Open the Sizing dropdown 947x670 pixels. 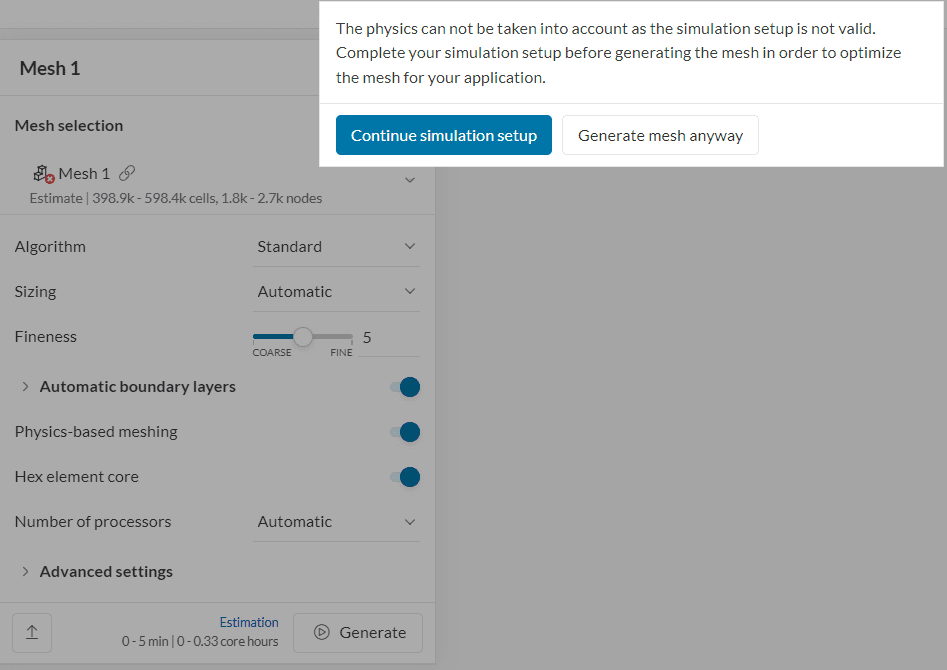pos(336,291)
